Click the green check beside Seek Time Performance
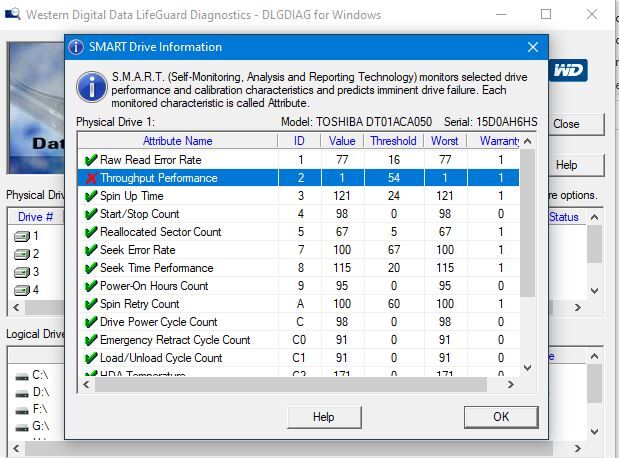Viewport: 619px width, 458px height. [x=91, y=268]
